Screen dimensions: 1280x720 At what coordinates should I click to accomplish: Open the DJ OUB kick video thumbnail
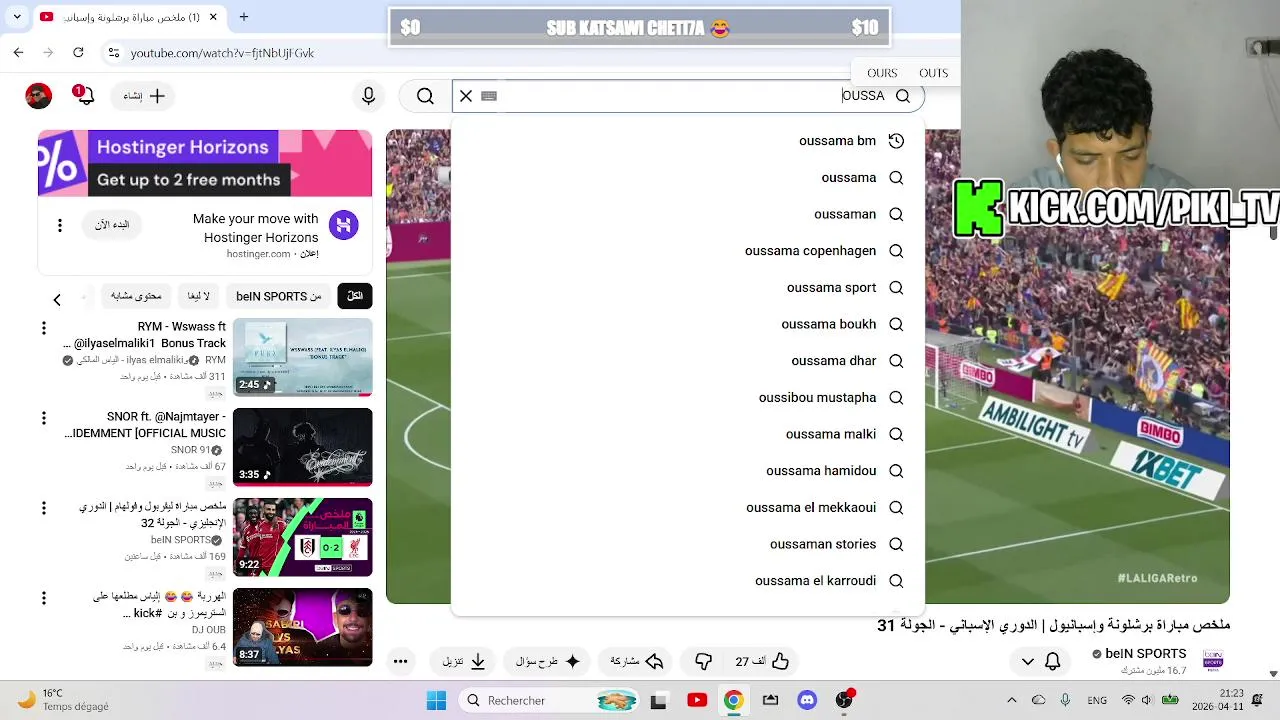tap(303, 627)
